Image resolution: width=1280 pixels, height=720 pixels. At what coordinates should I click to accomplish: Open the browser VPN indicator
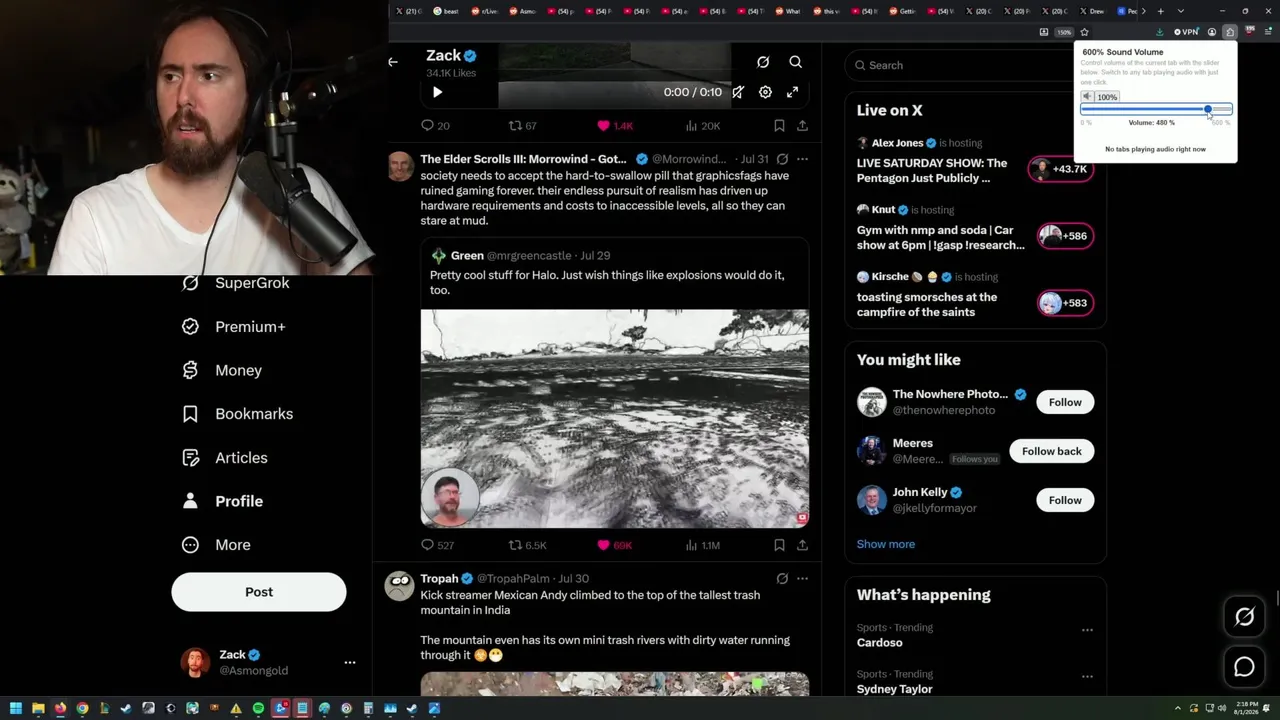(x=1187, y=32)
